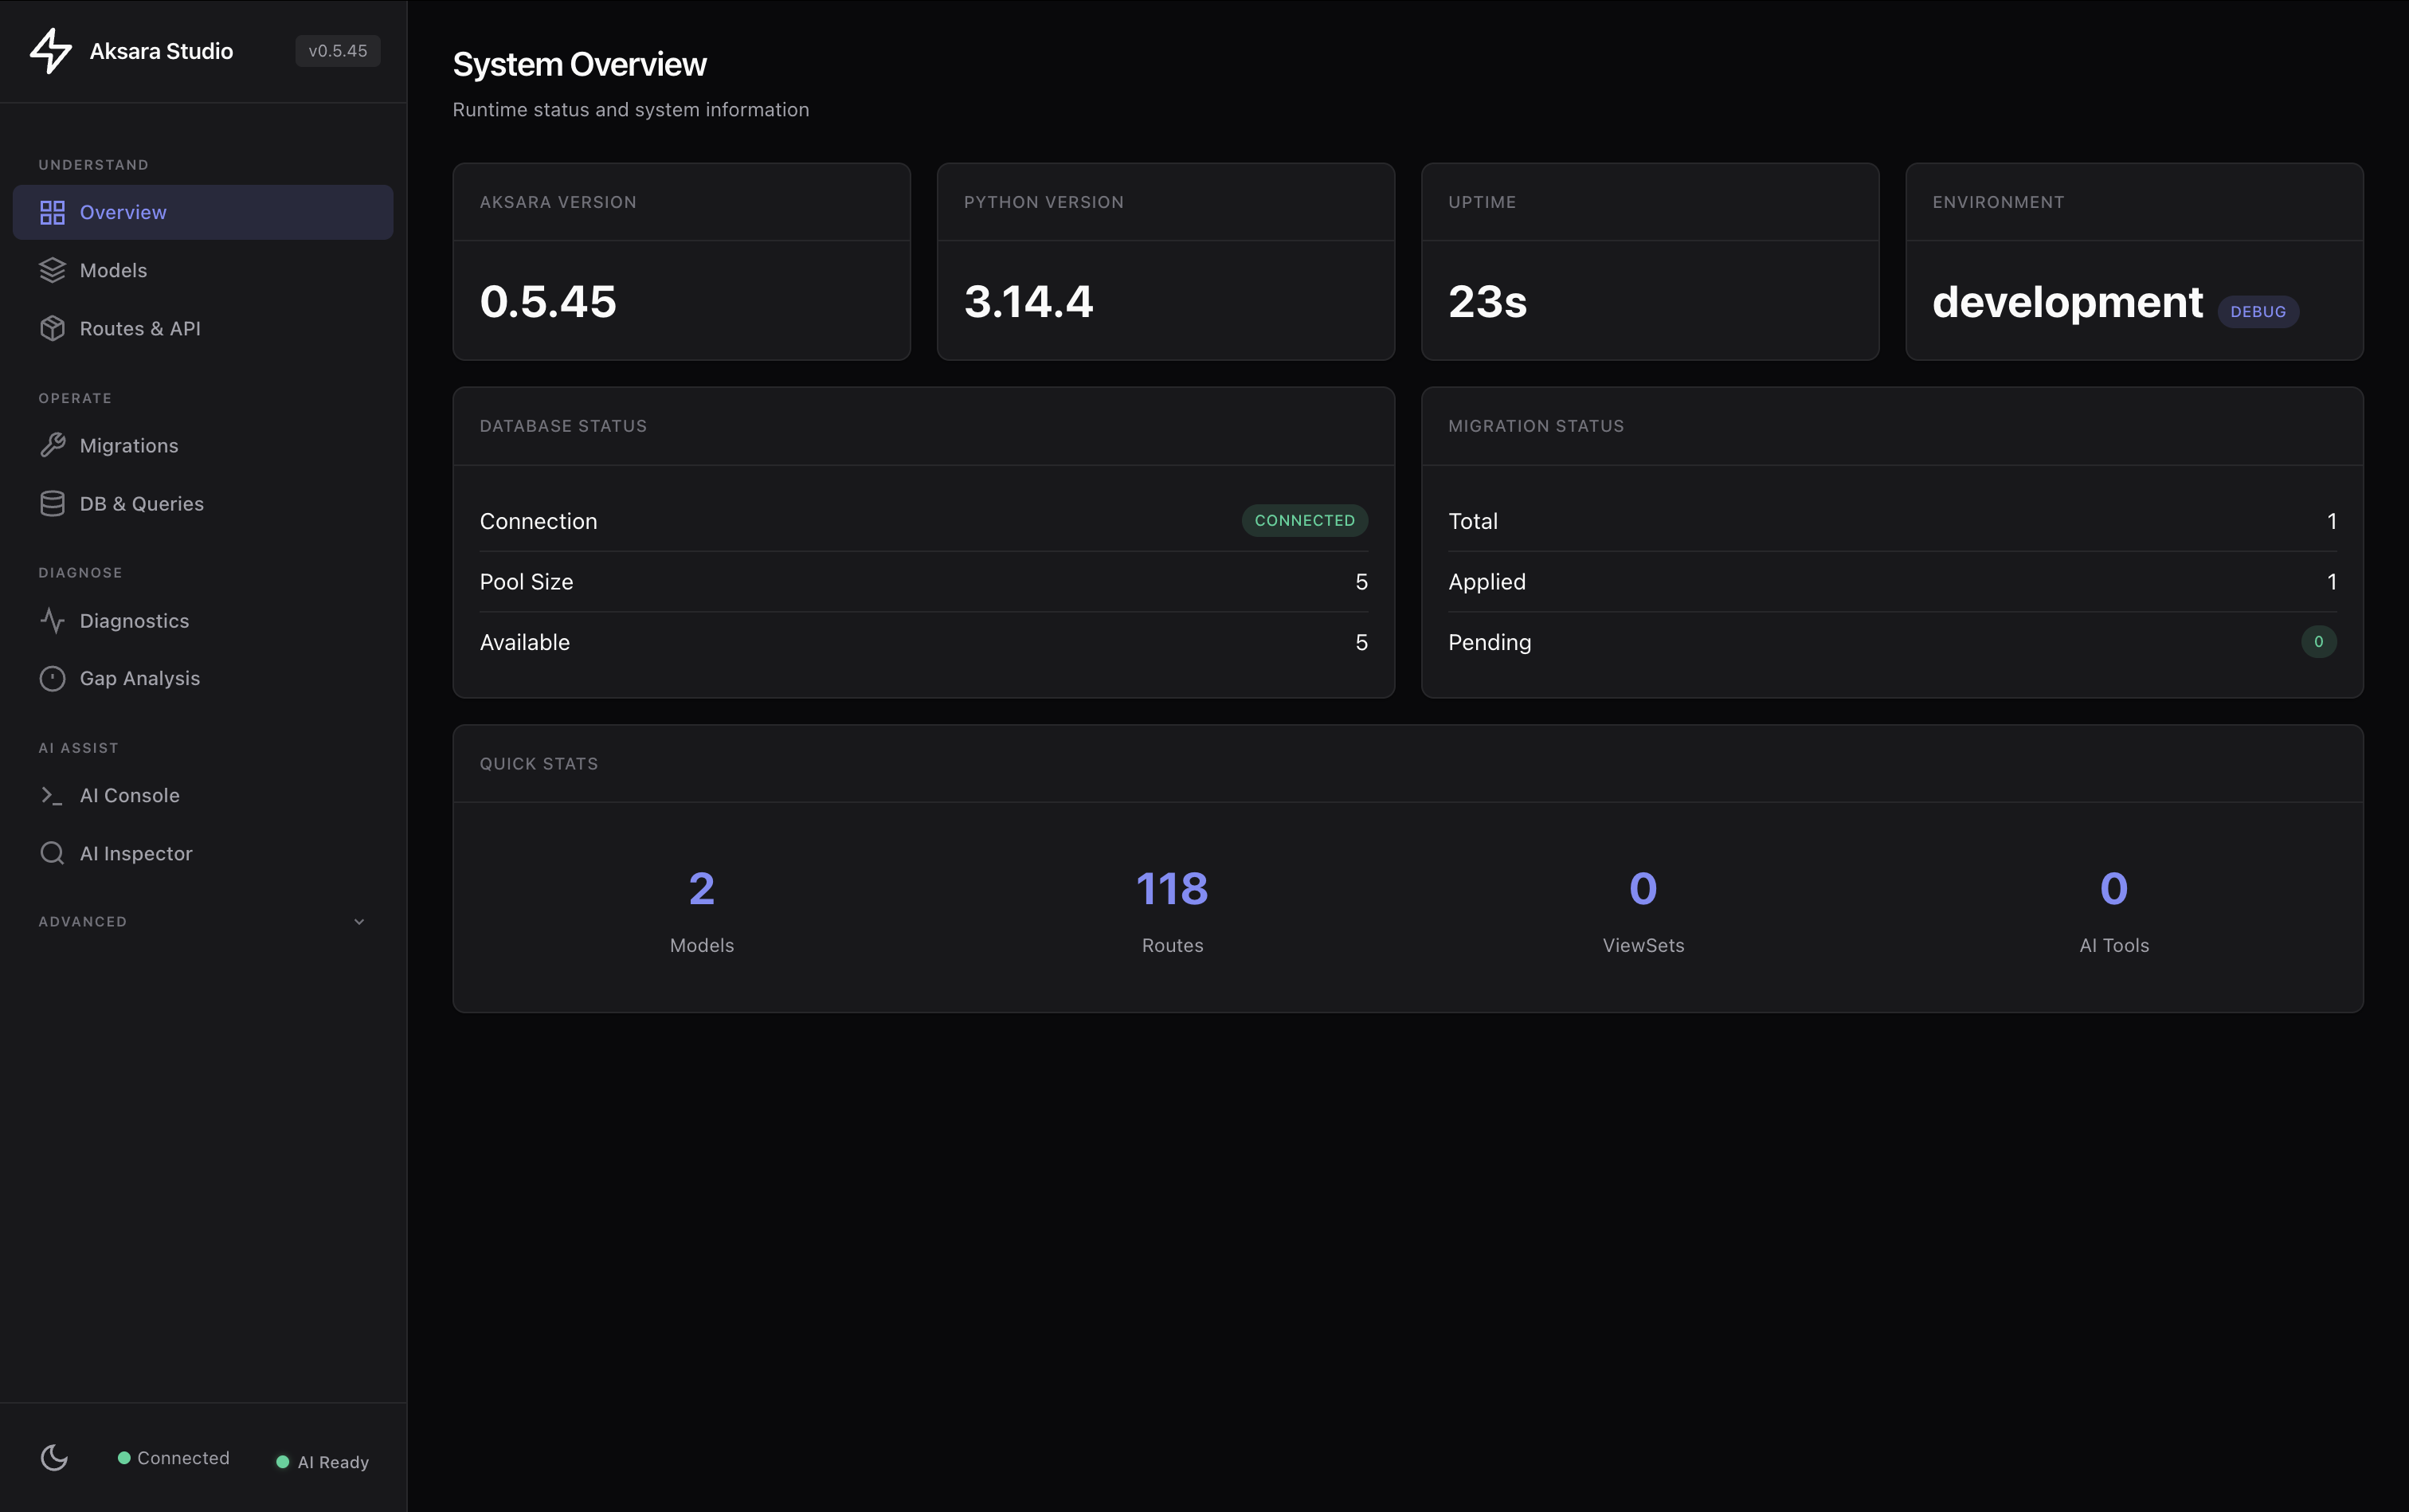2409x1512 pixels.
Task: Click the Diagnostics pulse icon
Action: [x=52, y=620]
